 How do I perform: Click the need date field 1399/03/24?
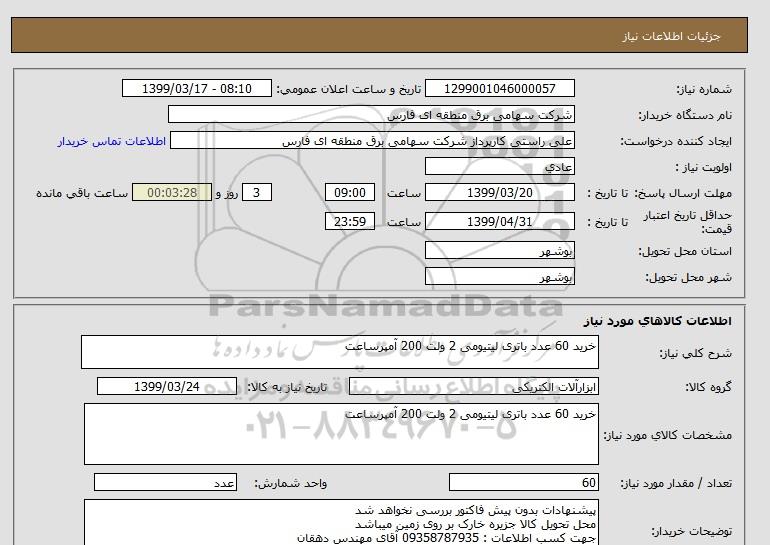tap(167, 386)
